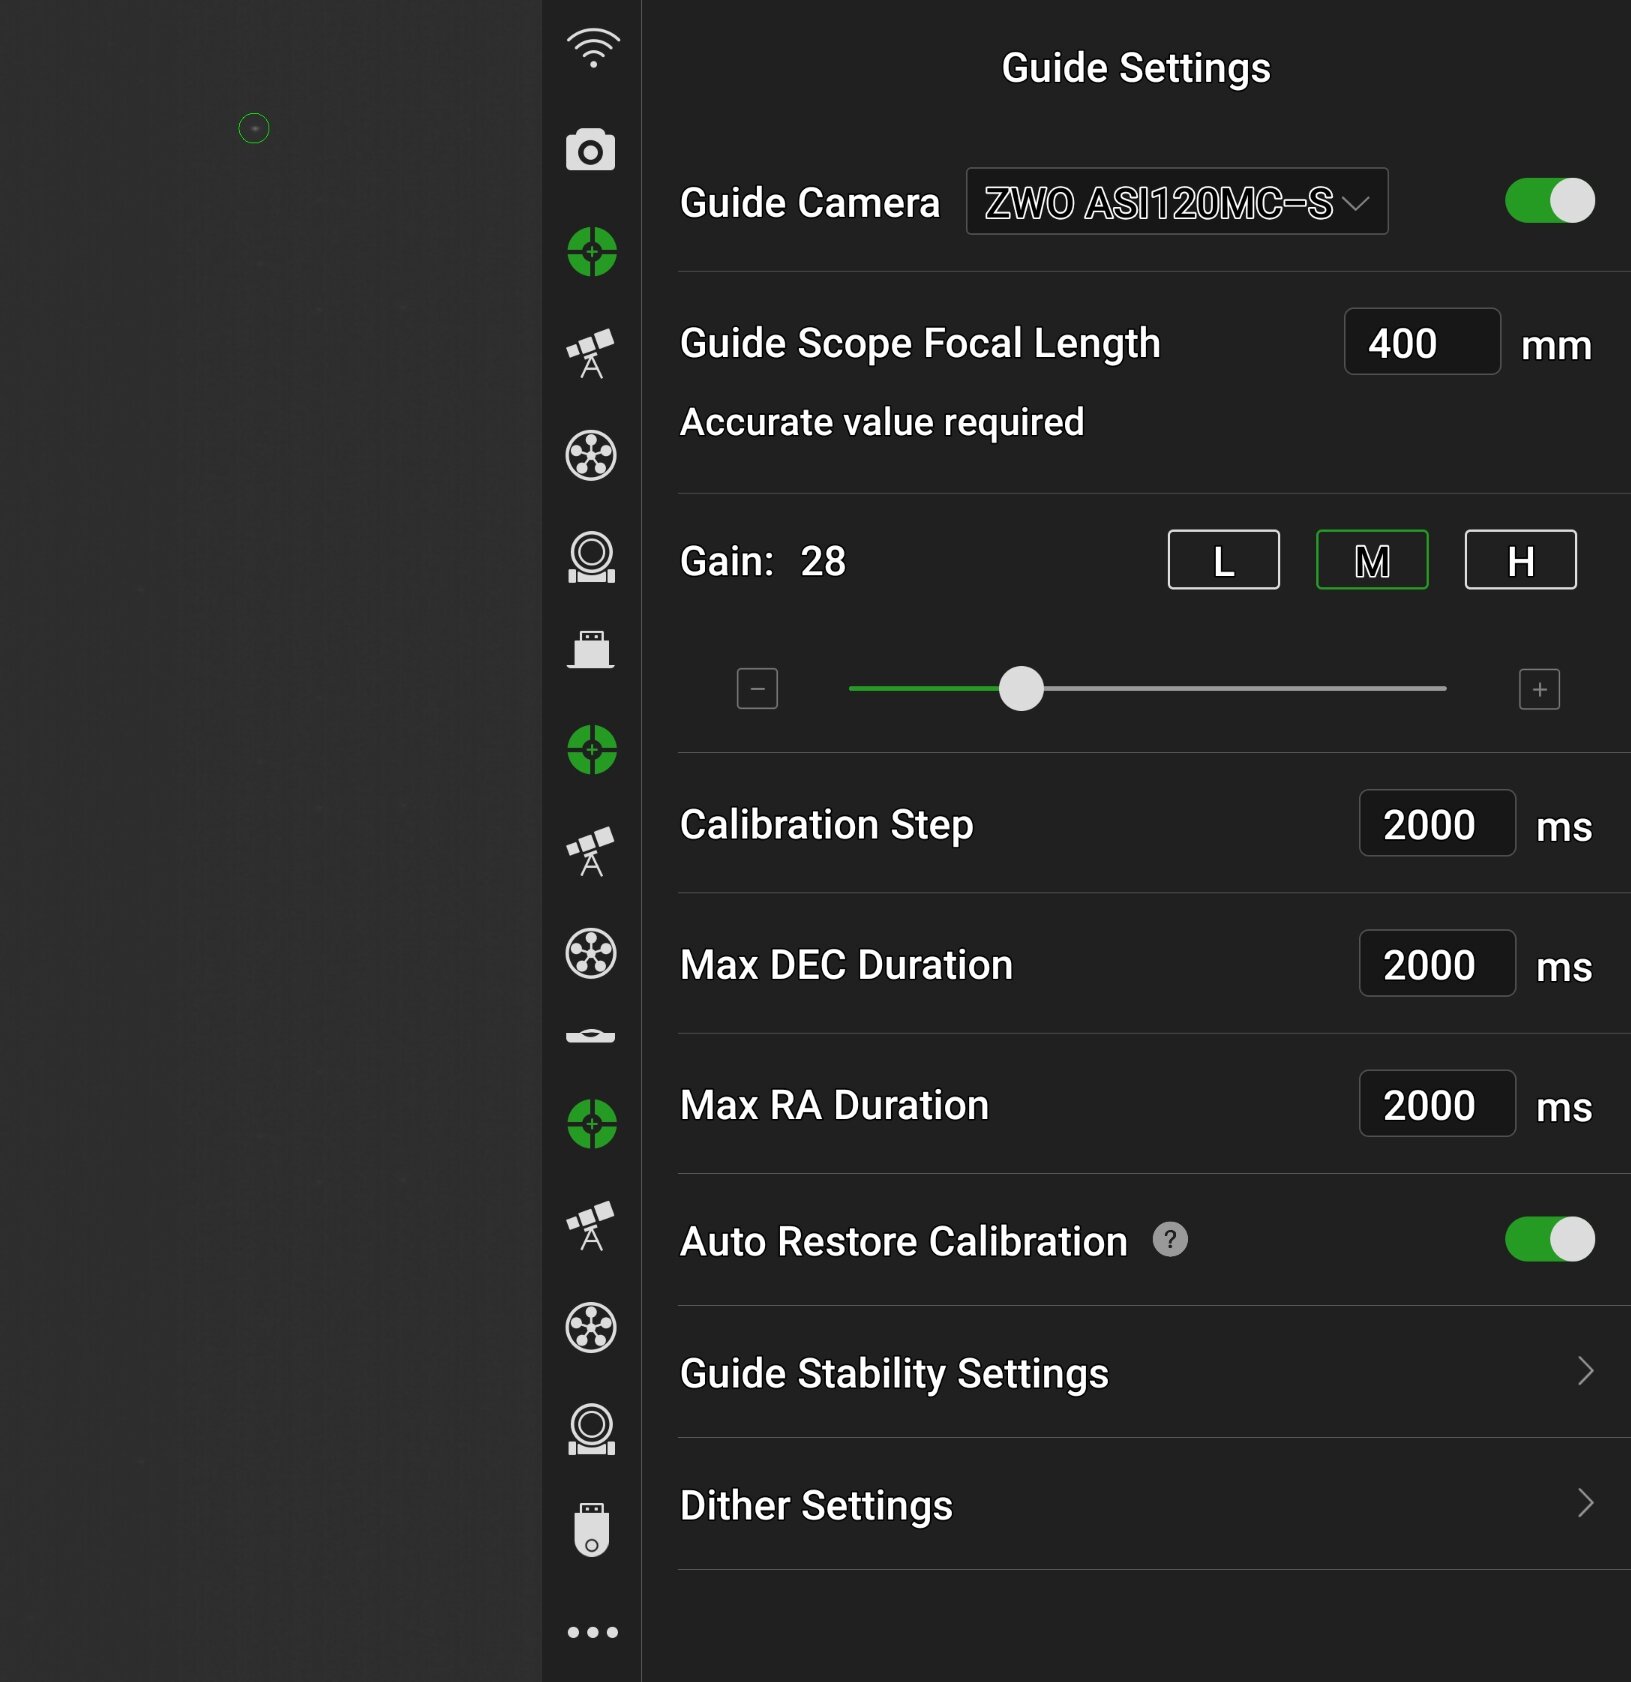The height and width of the screenshot is (1682, 1631).
Task: Click the gain slider handle
Action: point(1021,689)
